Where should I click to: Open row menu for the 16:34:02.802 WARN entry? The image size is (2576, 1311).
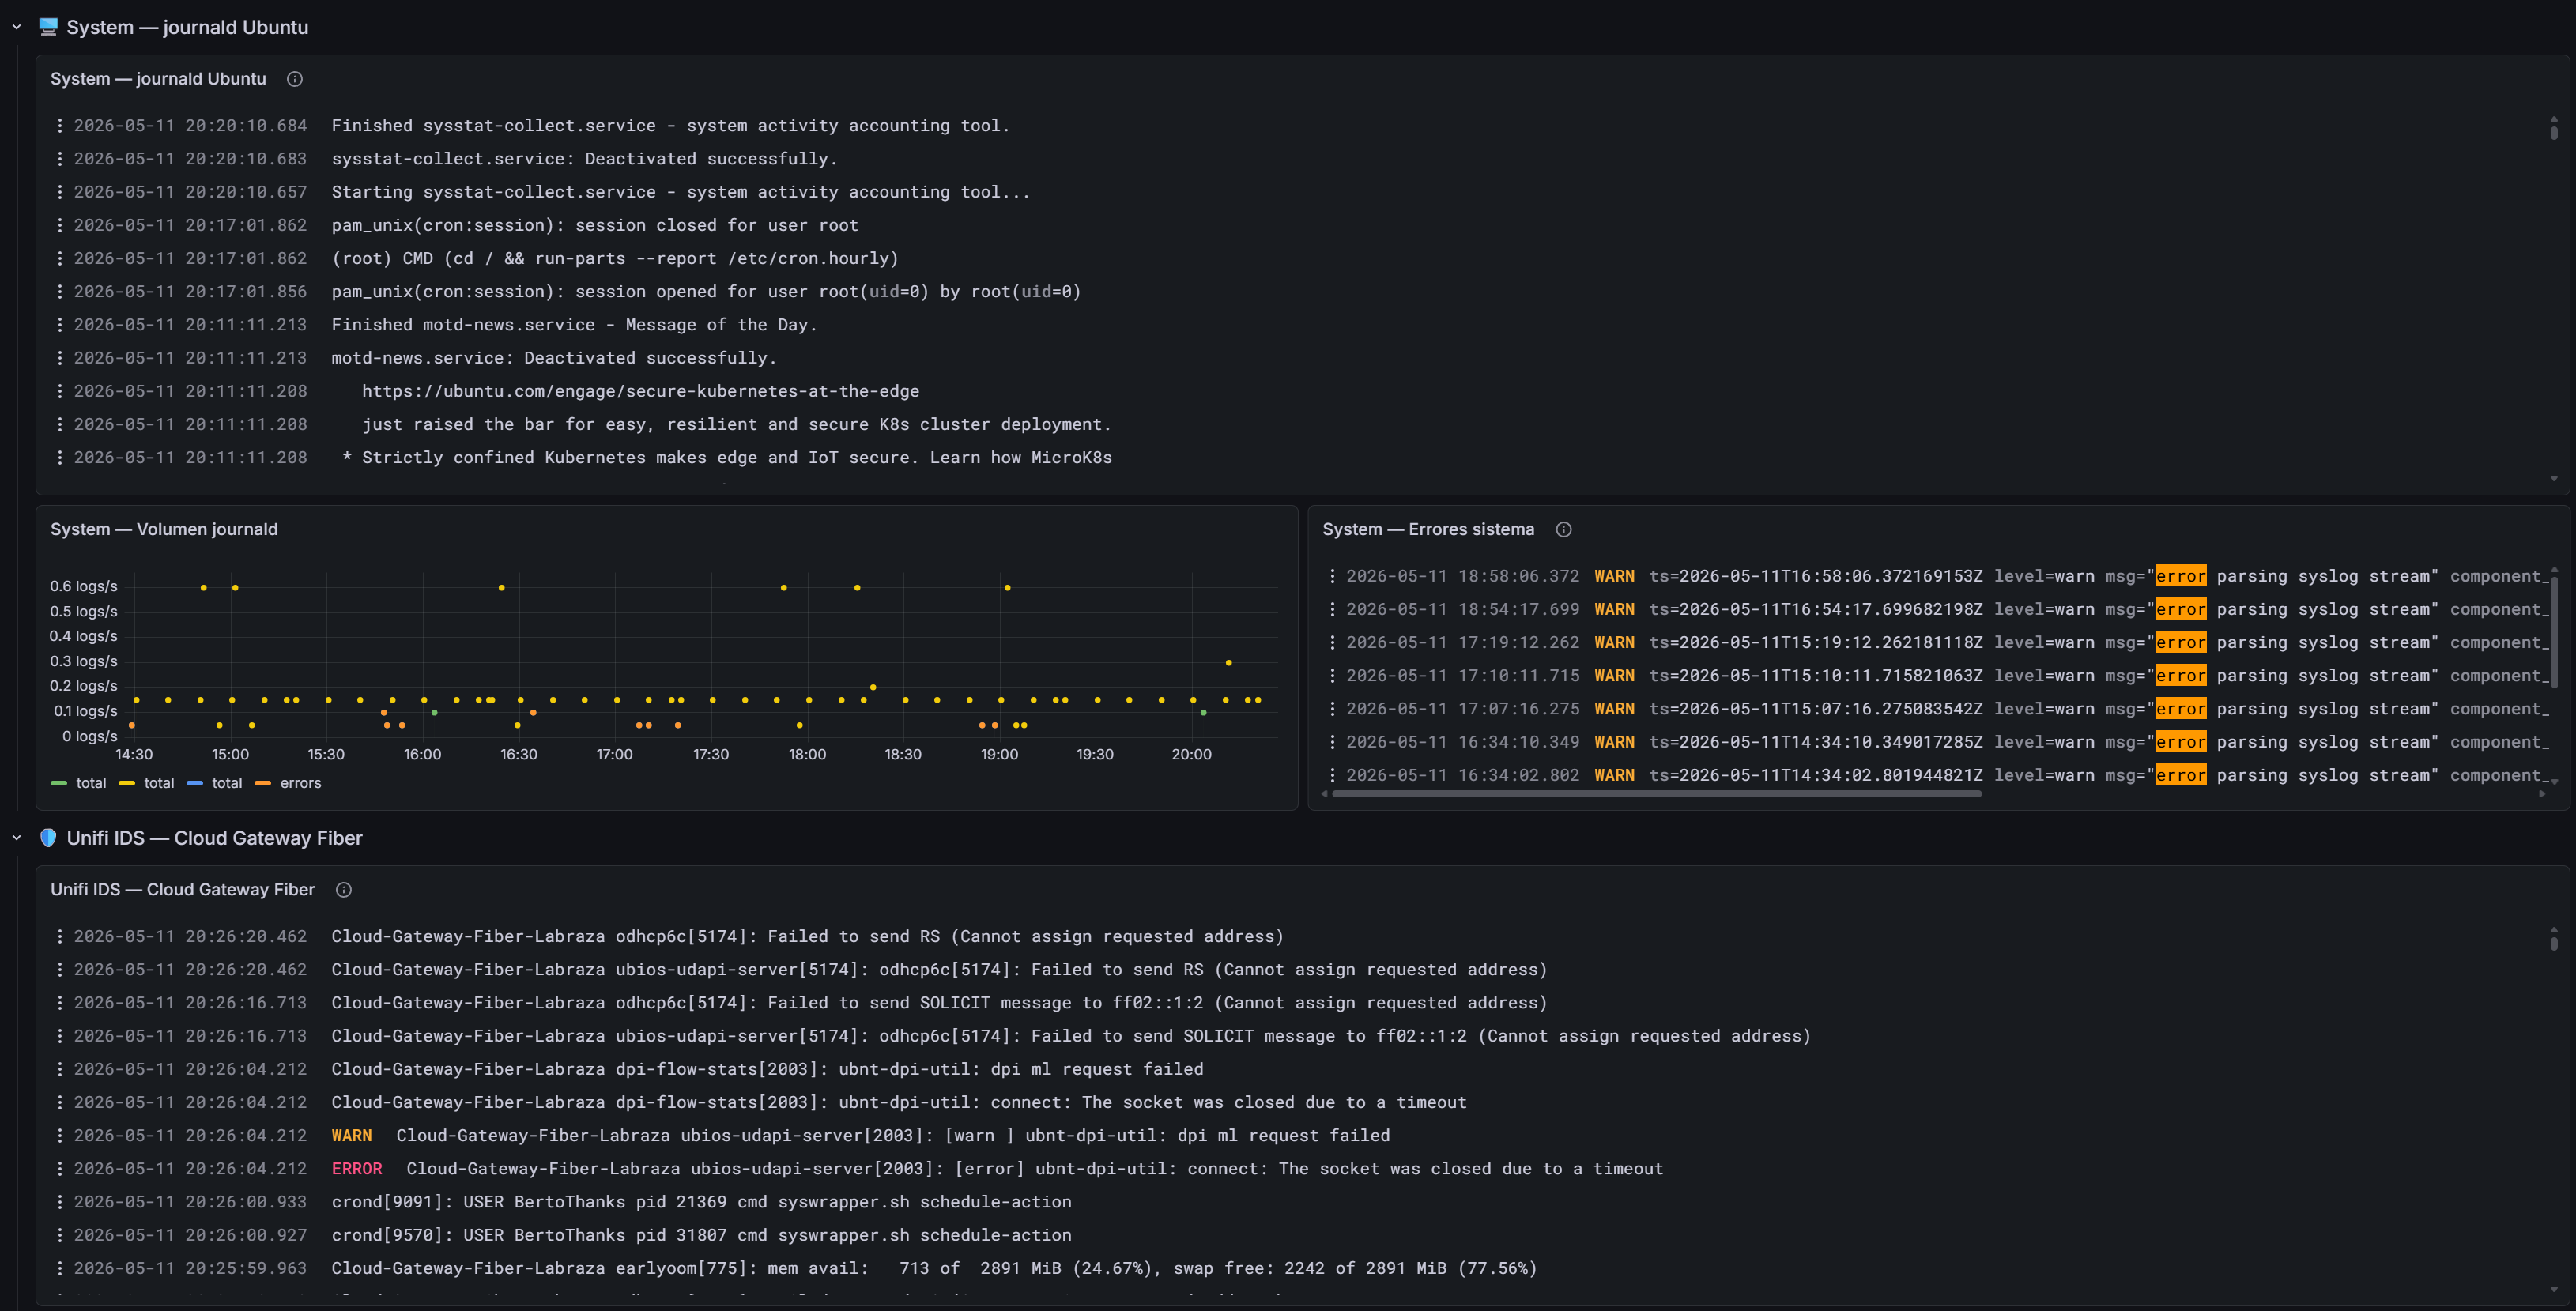point(1332,775)
